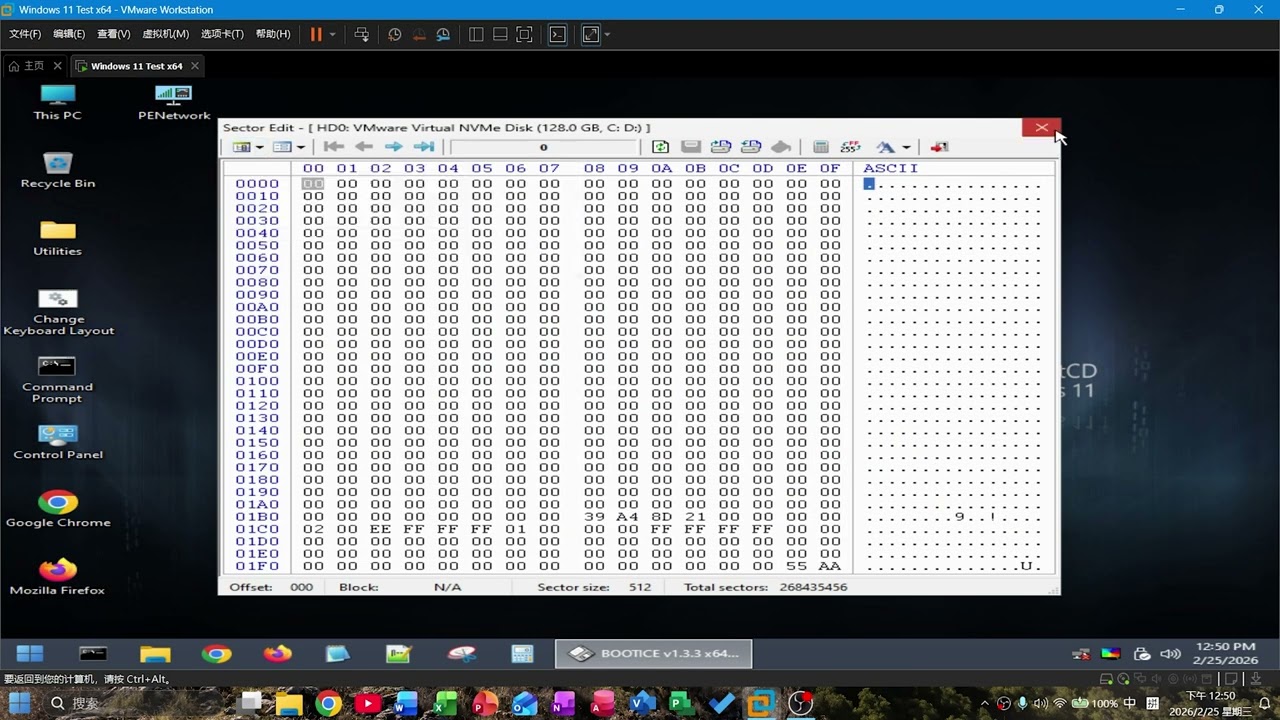Click VMware pause VM button
The width and height of the screenshot is (1280, 720).
pos(316,34)
